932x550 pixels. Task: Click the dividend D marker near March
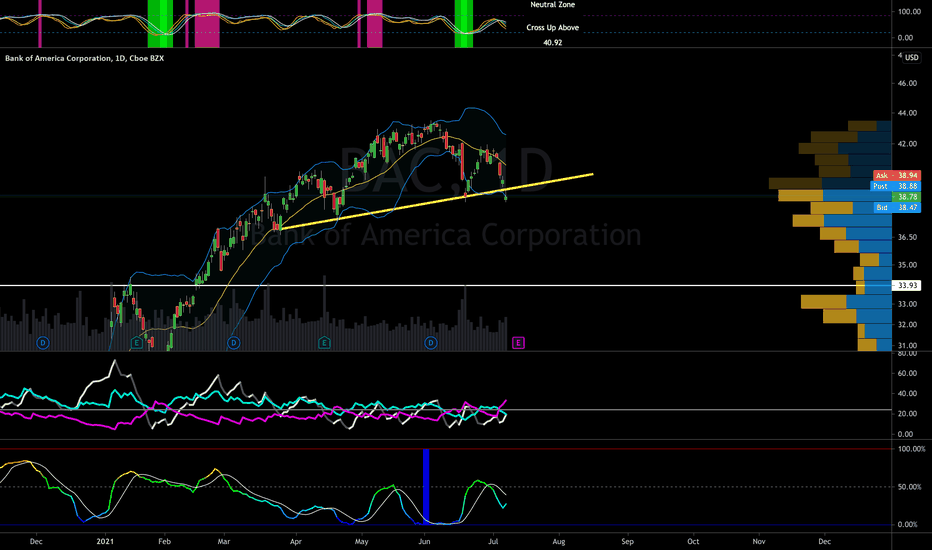pyautogui.click(x=234, y=342)
